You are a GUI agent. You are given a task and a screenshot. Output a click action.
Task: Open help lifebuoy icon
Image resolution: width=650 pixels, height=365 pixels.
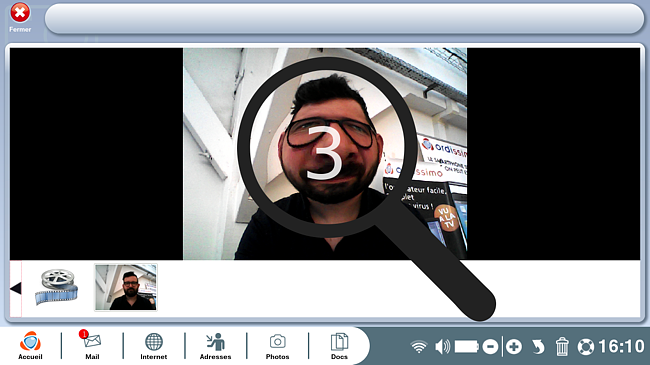pyautogui.click(x=586, y=347)
